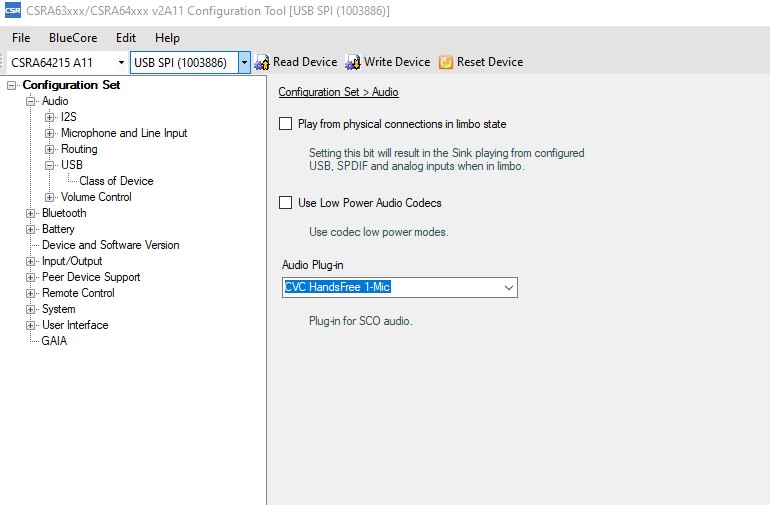This screenshot has height=505, width=770.
Task: Click the CSR application icon in title bar
Action: tap(12, 11)
